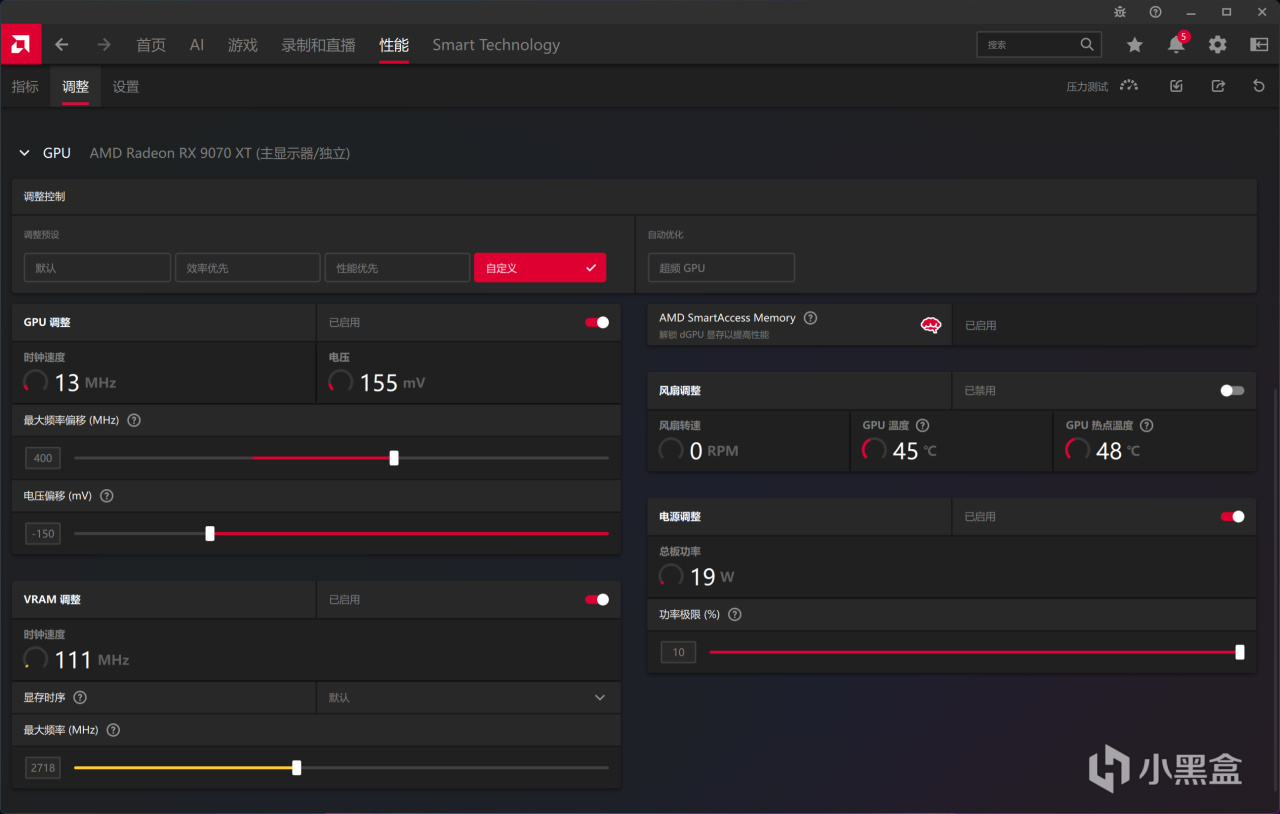Viewport: 1280px width, 814px height.
Task: Click the save profile icon beside 压力测试
Action: pos(1176,86)
